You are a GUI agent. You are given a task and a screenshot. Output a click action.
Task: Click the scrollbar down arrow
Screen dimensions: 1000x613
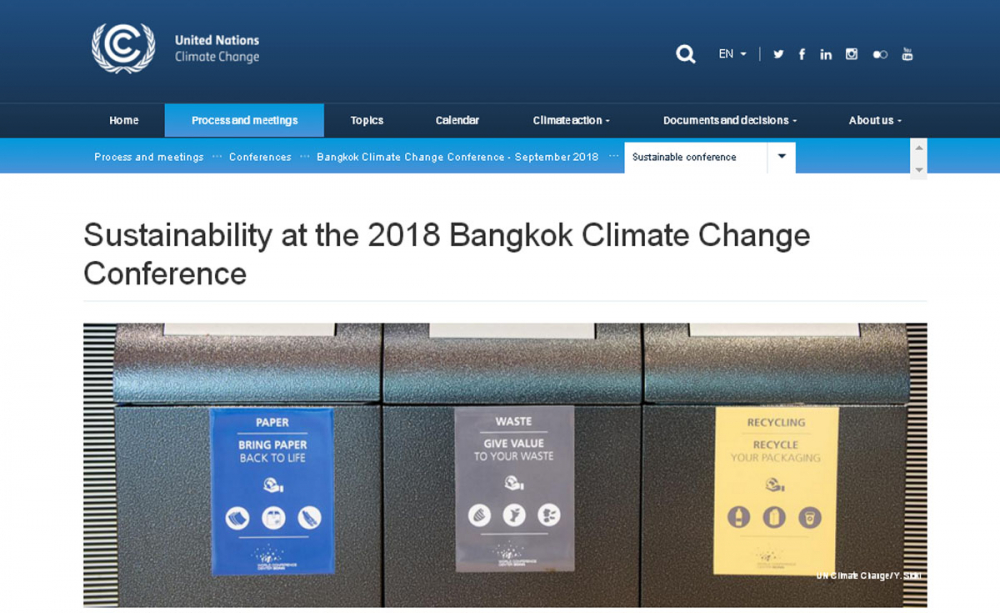[918, 170]
